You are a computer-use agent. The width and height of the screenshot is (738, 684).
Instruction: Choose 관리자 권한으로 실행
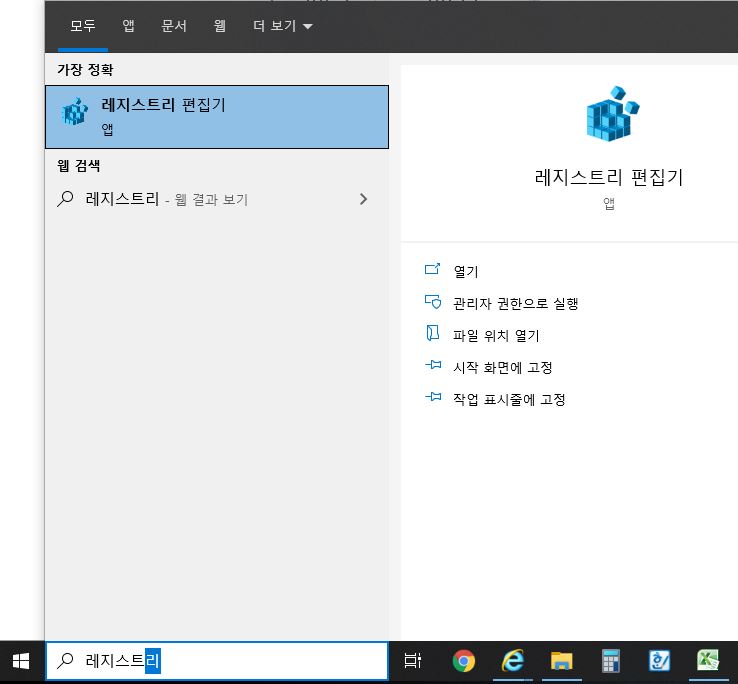click(x=515, y=303)
